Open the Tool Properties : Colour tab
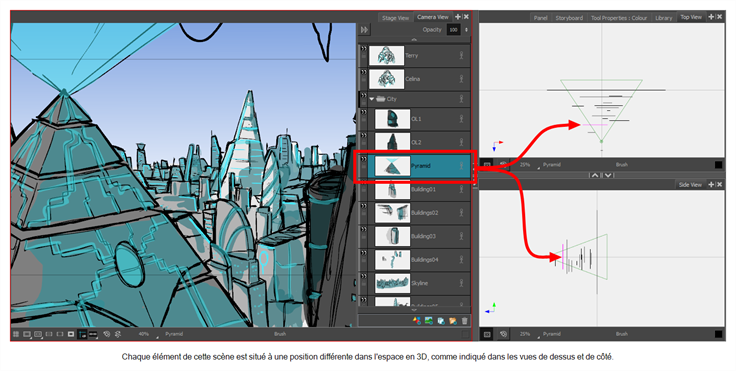Viewport: 736px width, 371px height. click(619, 18)
